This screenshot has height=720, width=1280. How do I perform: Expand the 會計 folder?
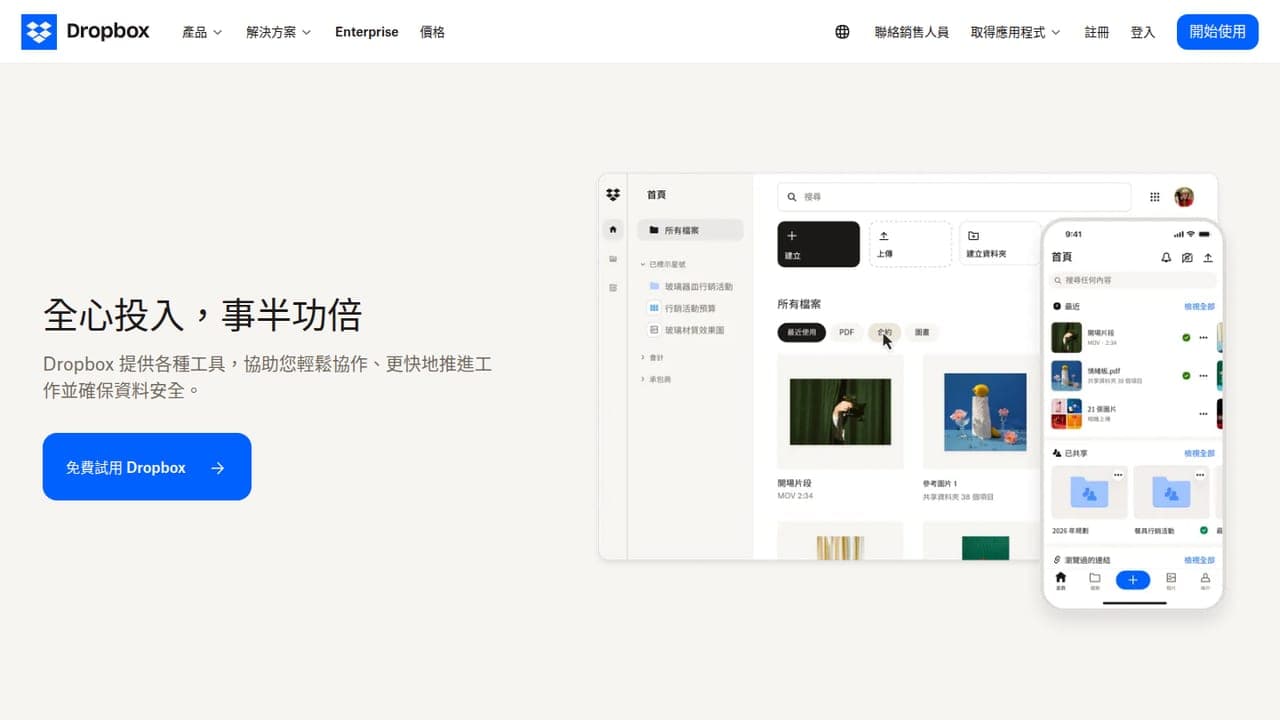point(652,357)
